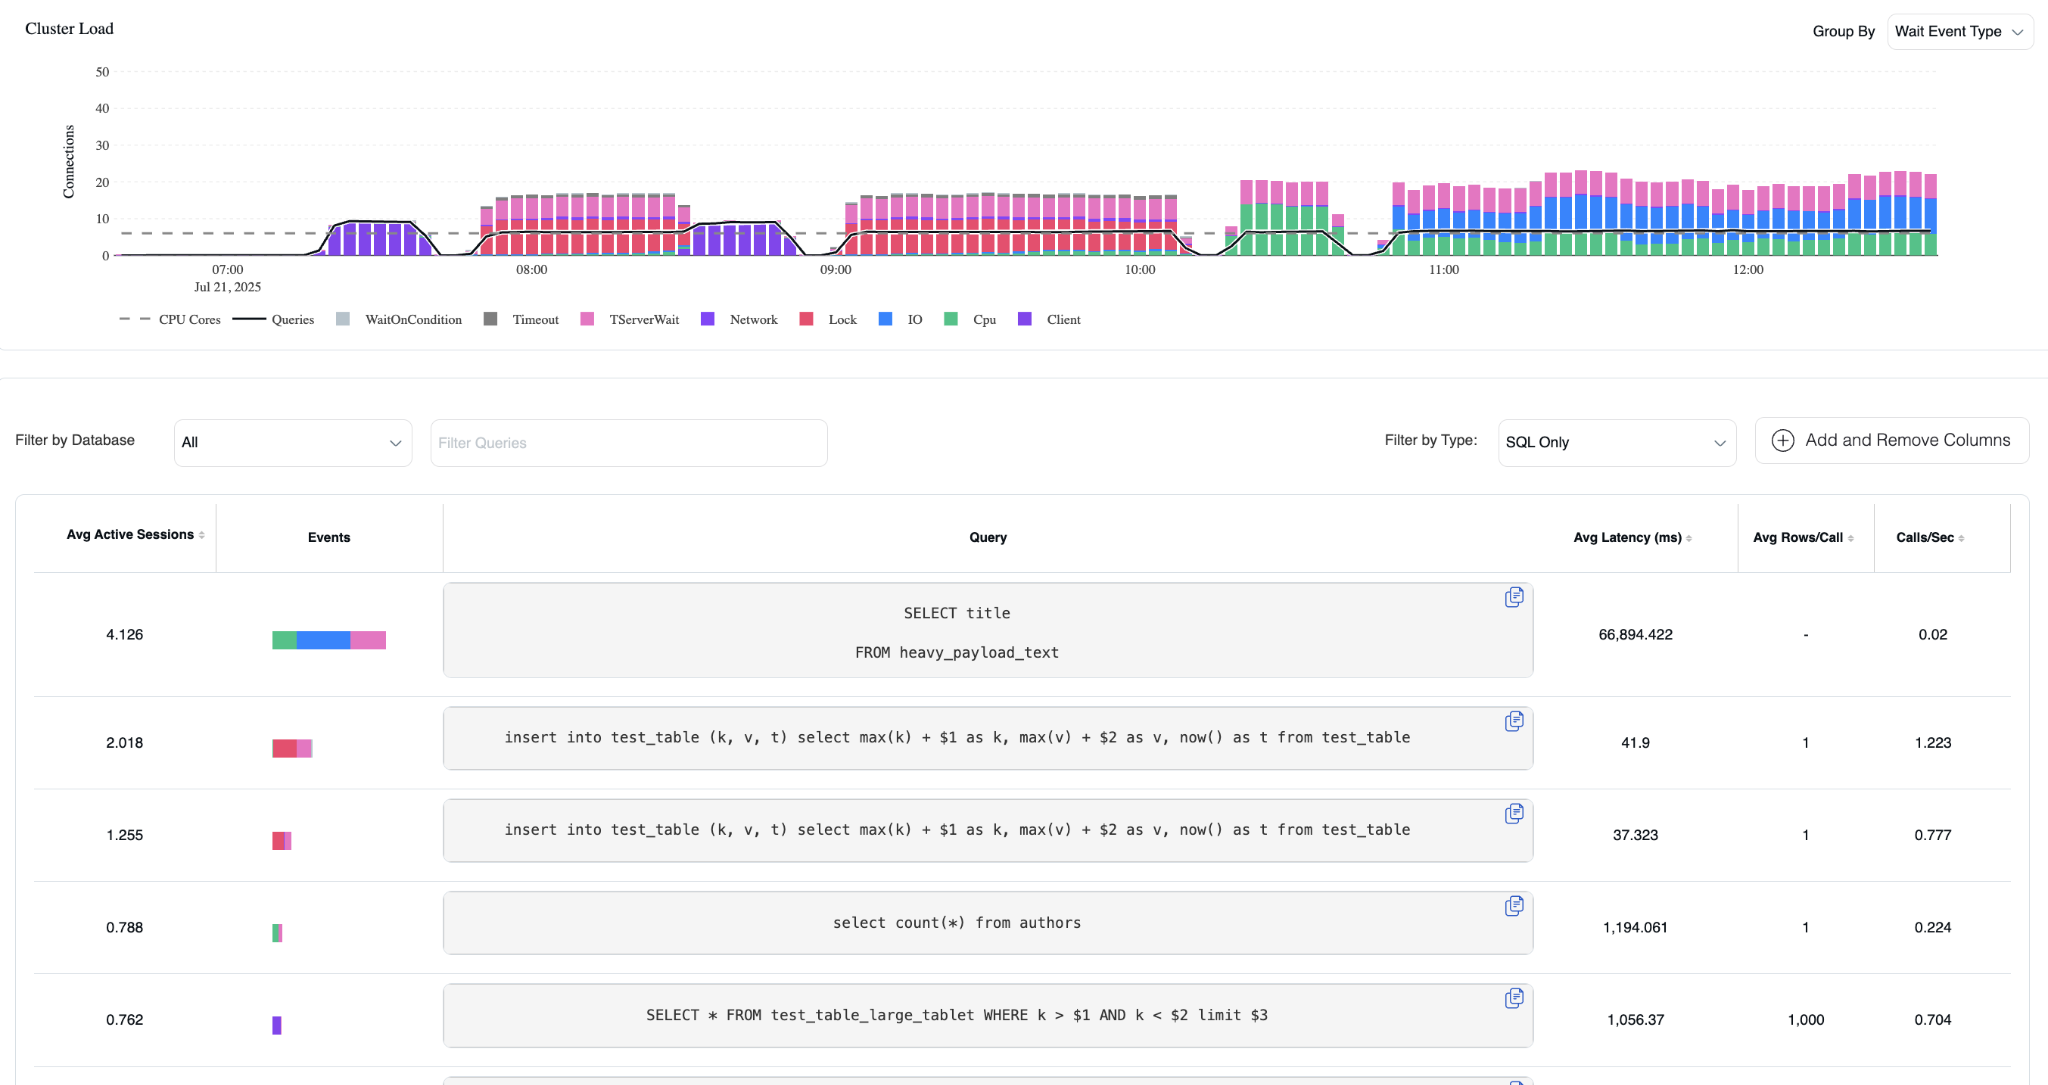The height and width of the screenshot is (1085, 2048).
Task: Click the plus icon for adding columns
Action: [x=1782, y=441]
